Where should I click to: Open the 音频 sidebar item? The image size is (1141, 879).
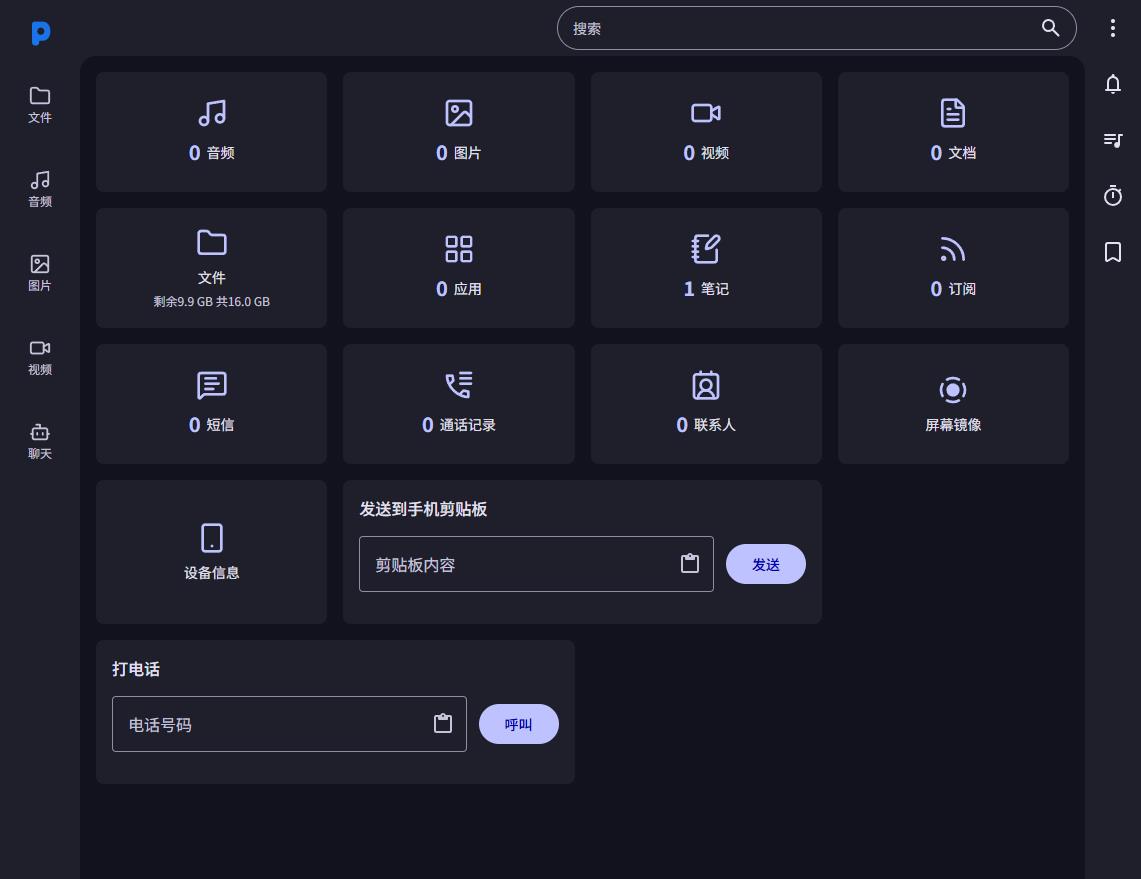pyautogui.click(x=40, y=189)
